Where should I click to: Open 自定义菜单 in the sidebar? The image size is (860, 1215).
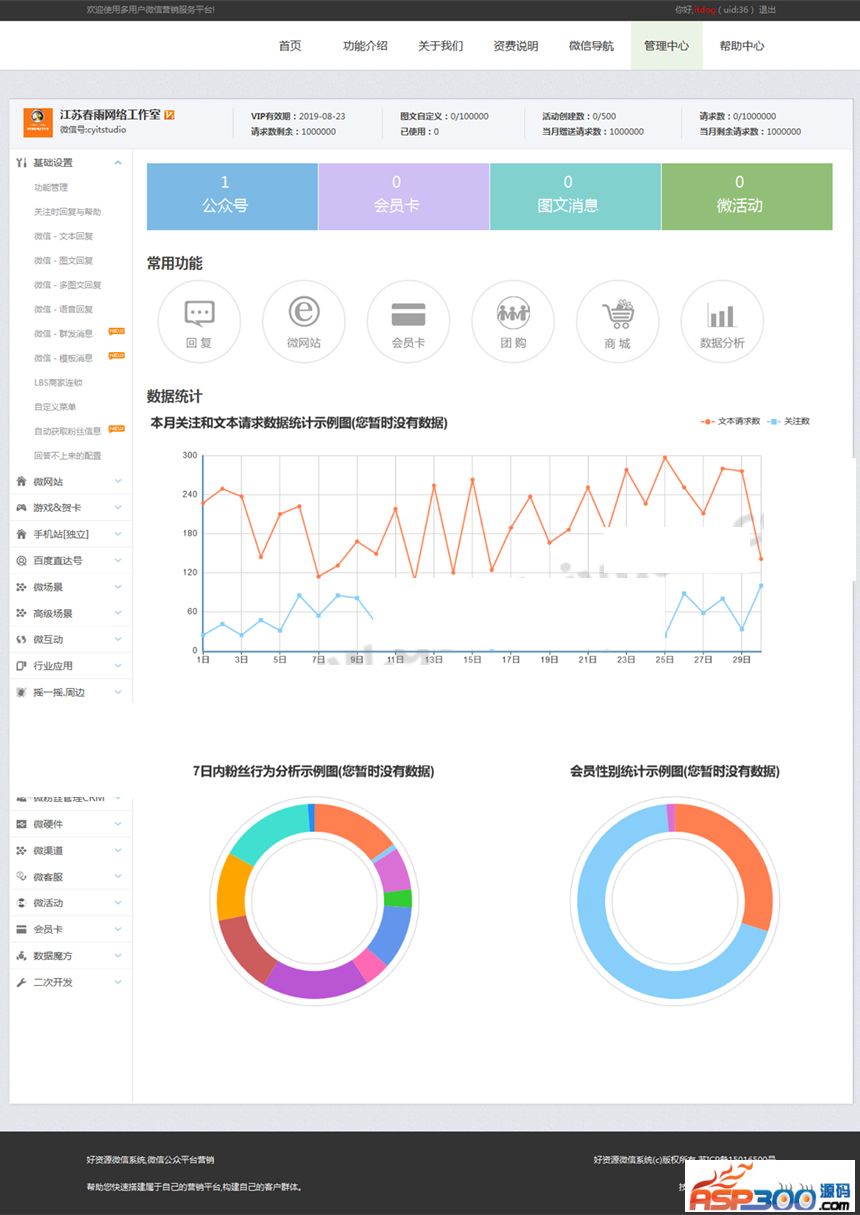tap(55, 407)
